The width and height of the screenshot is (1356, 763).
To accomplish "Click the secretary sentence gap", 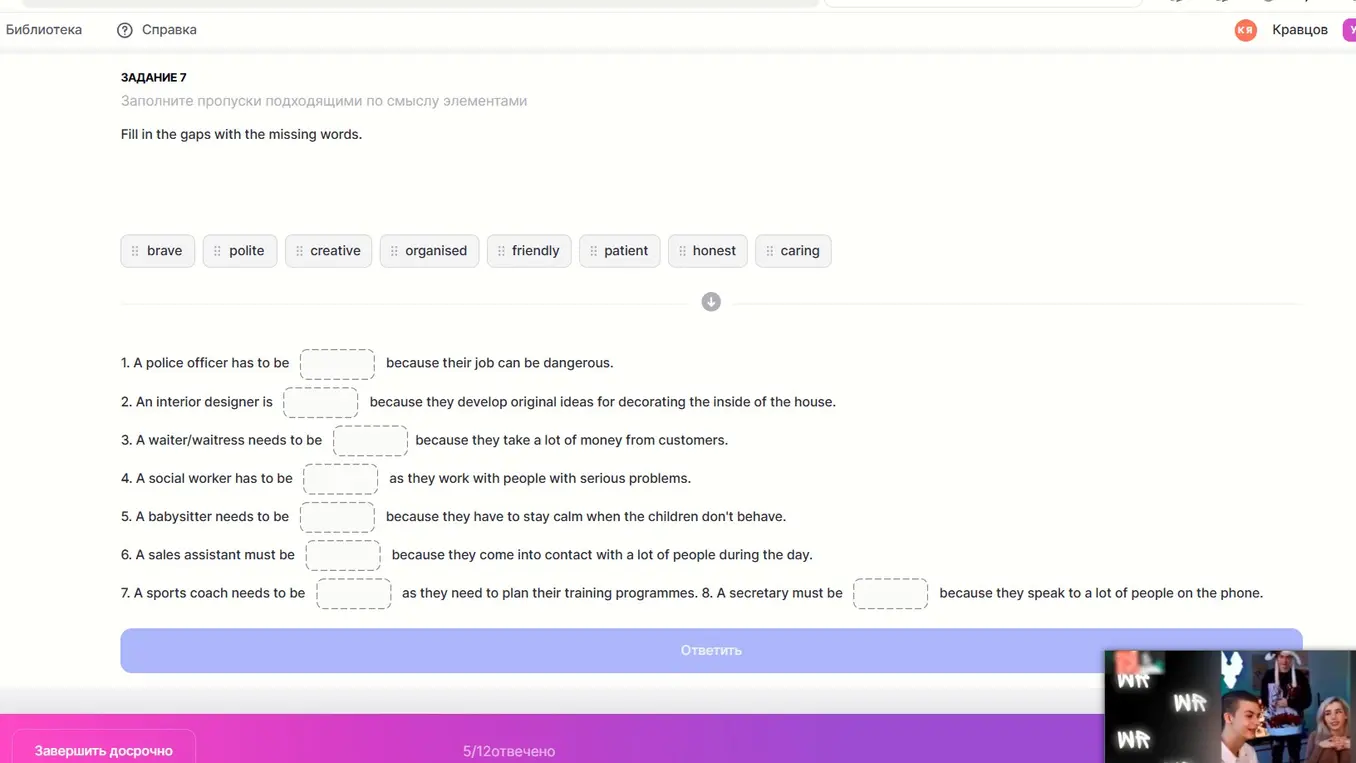I will (891, 594).
